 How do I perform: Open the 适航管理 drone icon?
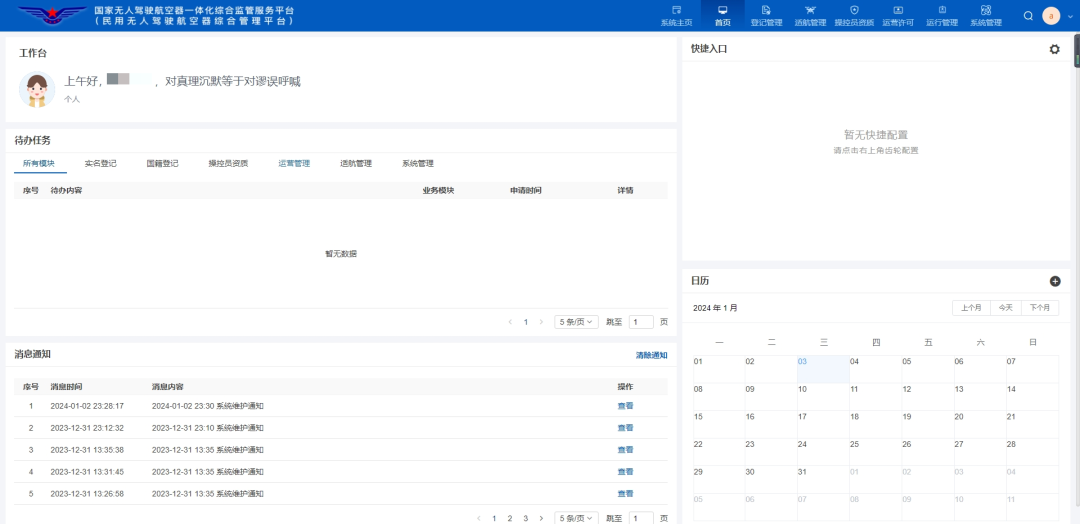[x=809, y=10]
